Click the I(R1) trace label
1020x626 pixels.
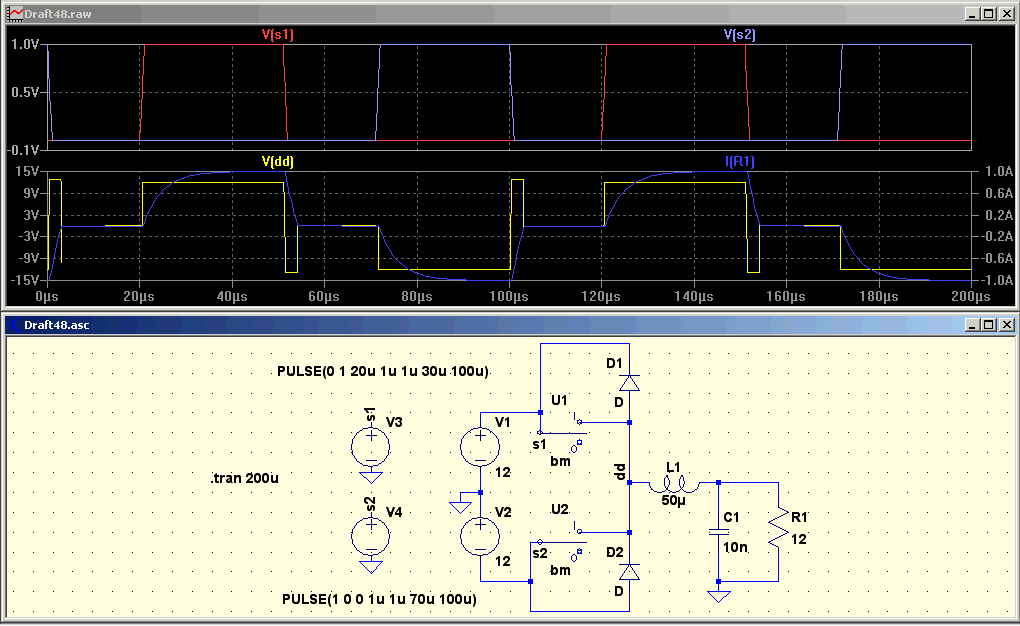coord(740,161)
